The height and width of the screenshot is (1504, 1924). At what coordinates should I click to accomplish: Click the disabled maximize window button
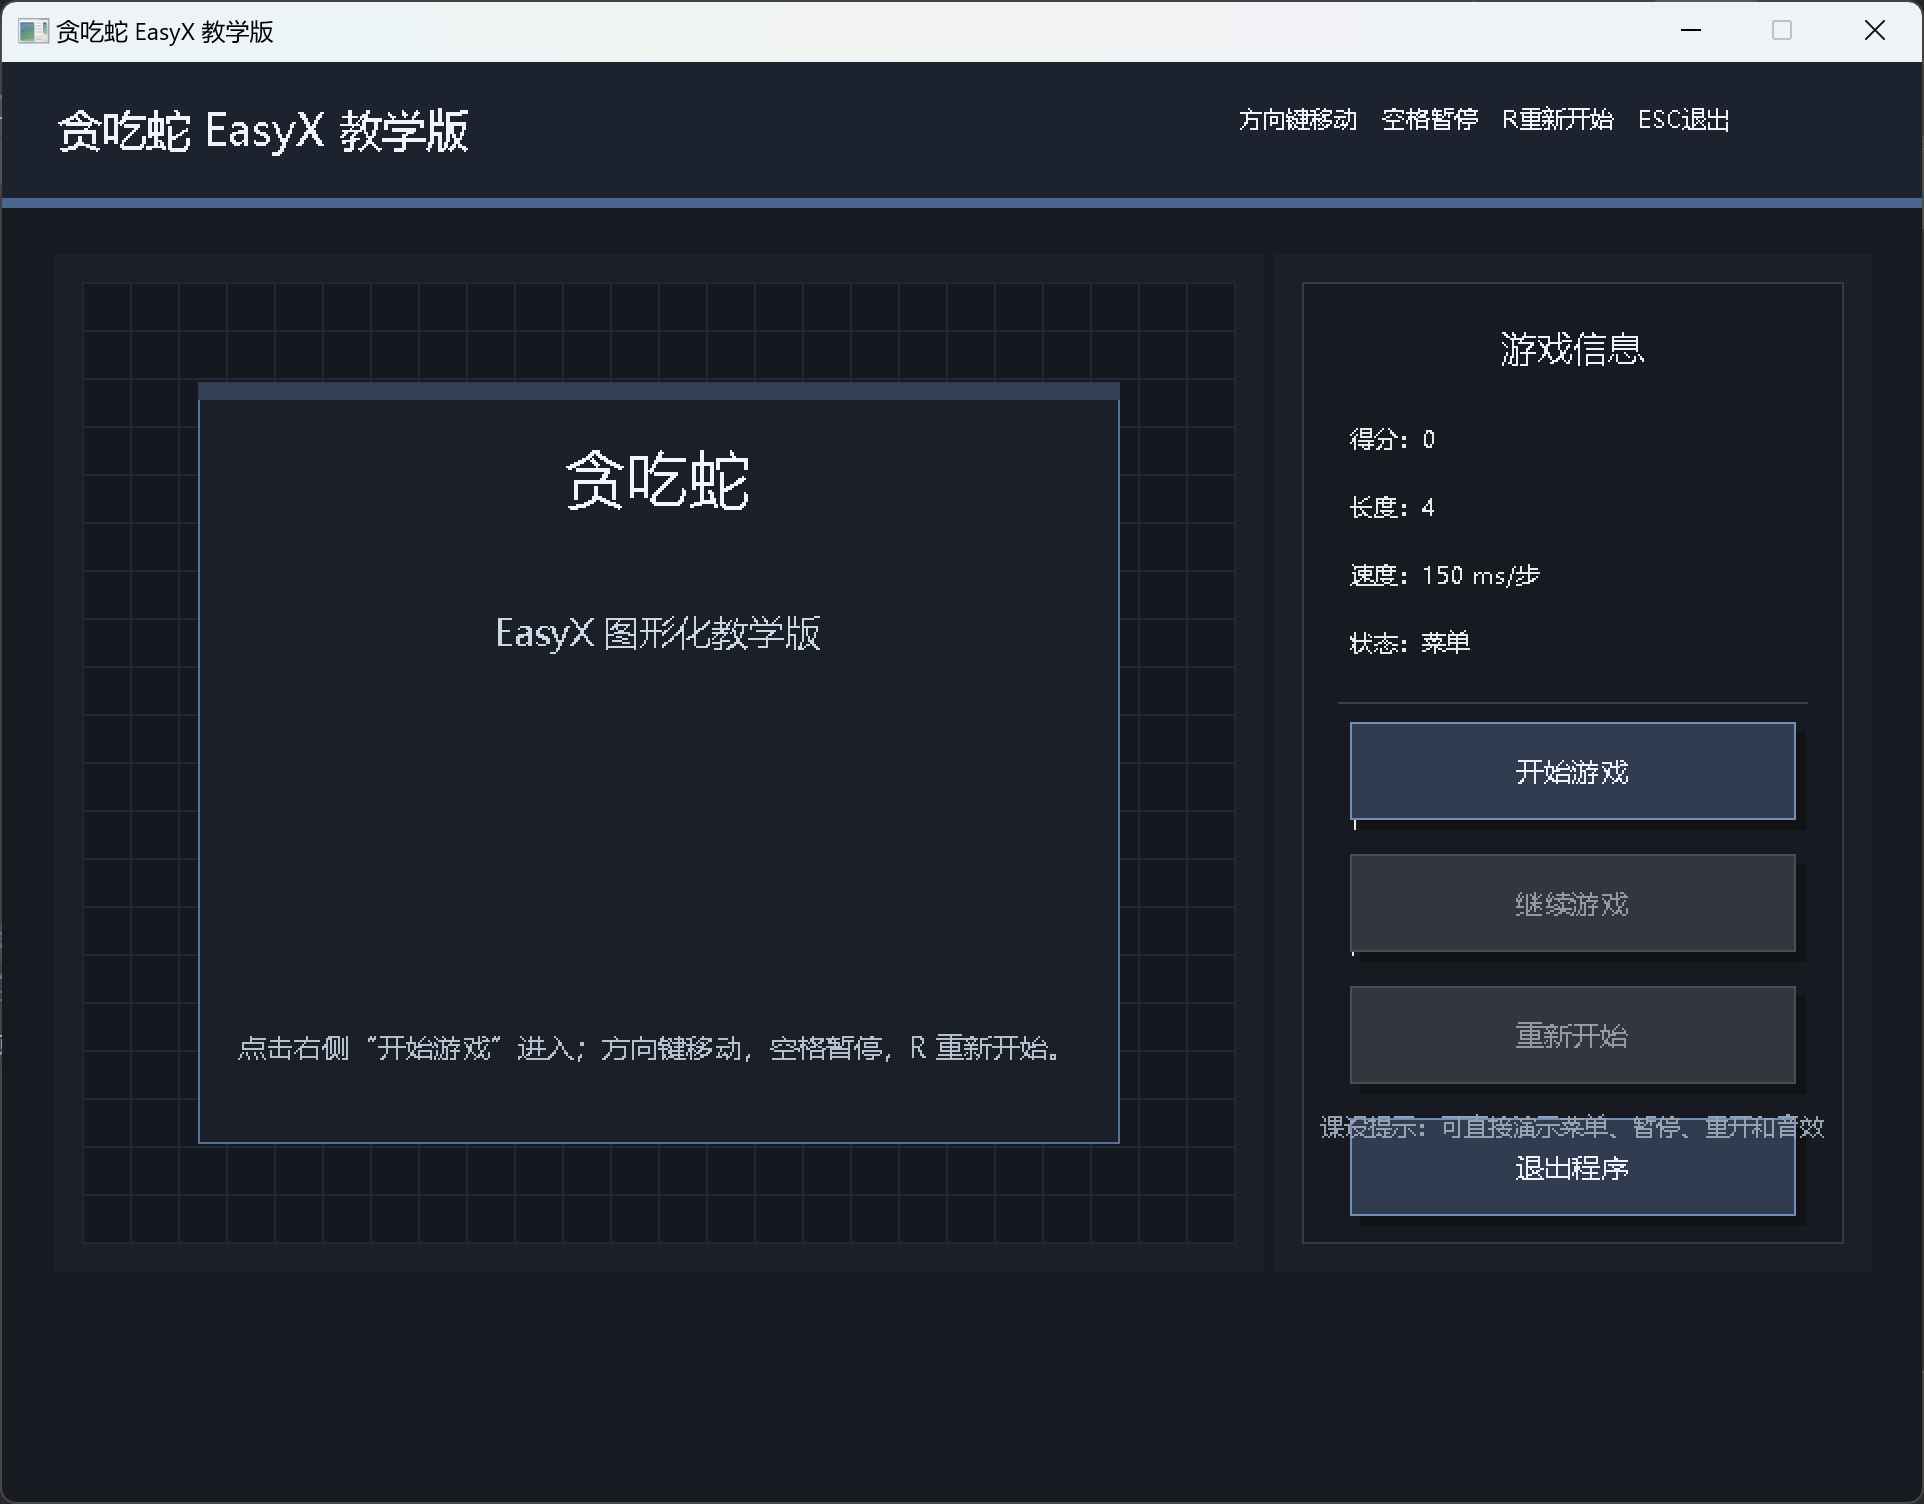tap(1782, 31)
